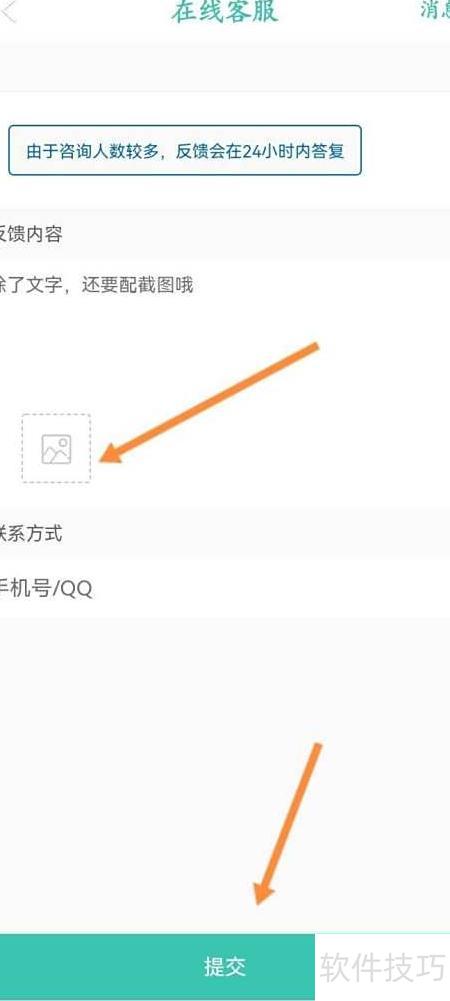The height and width of the screenshot is (1001, 450).
Task: Tap the 24小时内答复 notice banner
Action: 185,151
